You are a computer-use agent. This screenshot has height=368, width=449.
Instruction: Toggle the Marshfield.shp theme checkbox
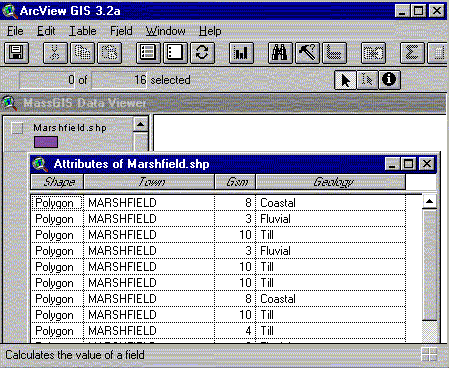17,128
